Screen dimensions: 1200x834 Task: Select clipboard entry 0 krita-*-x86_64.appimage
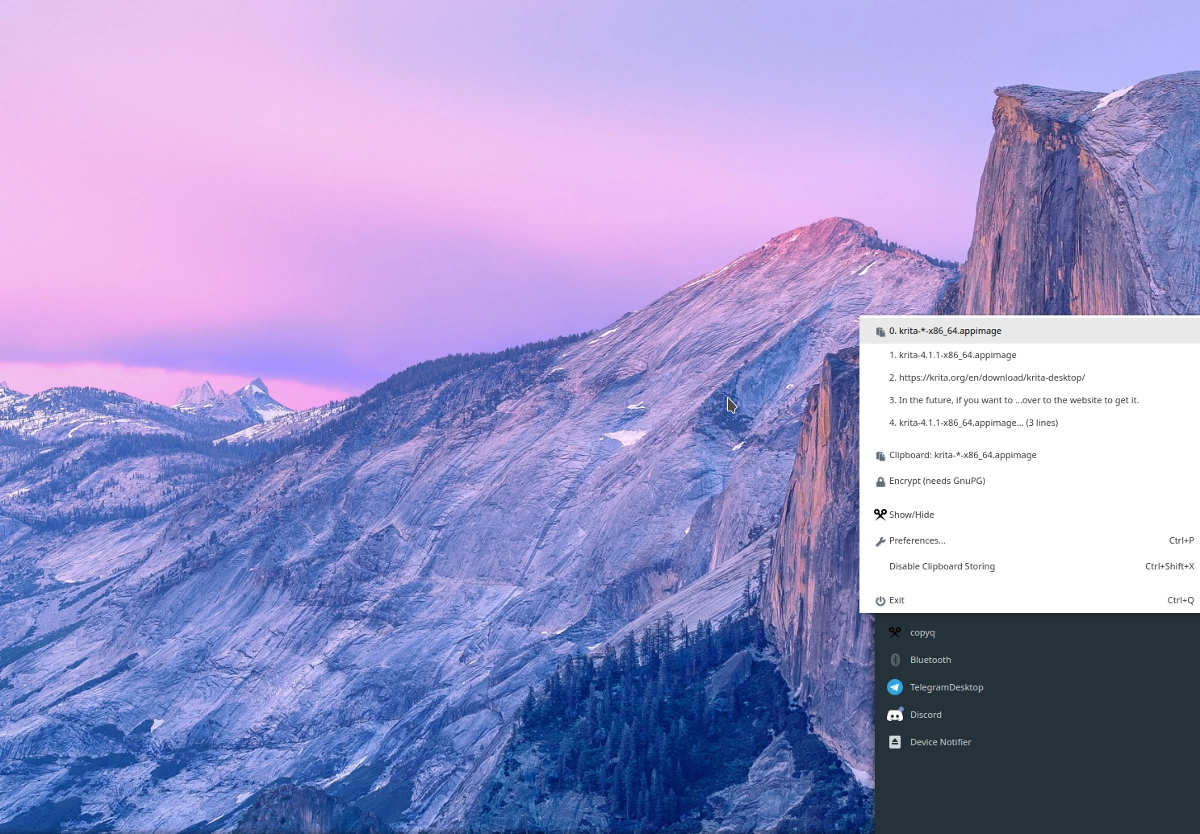pyautogui.click(x=1030, y=331)
